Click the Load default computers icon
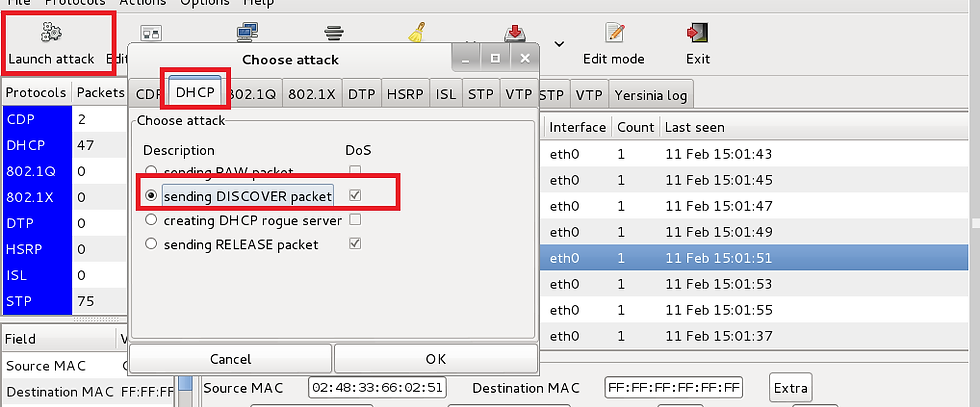Screen dimensions: 980x407 (x=248, y=32)
